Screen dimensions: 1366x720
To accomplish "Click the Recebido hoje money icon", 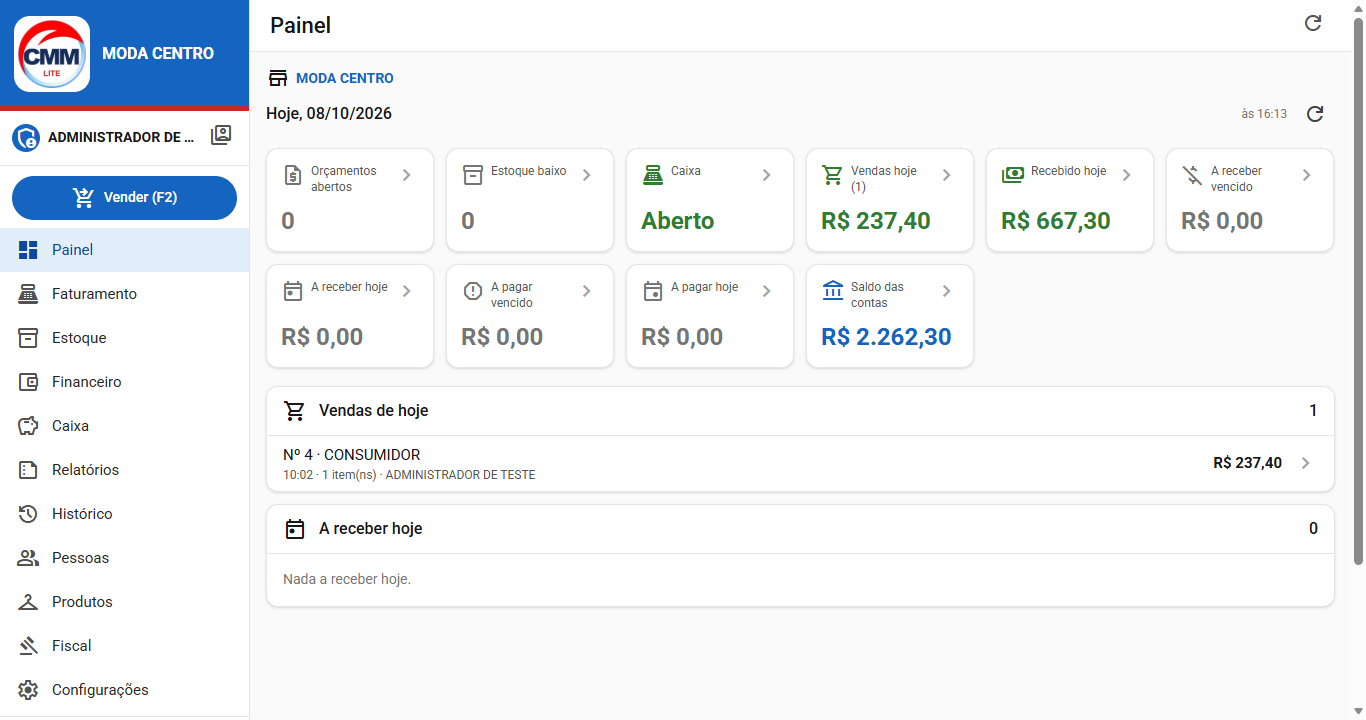I will click(1013, 175).
